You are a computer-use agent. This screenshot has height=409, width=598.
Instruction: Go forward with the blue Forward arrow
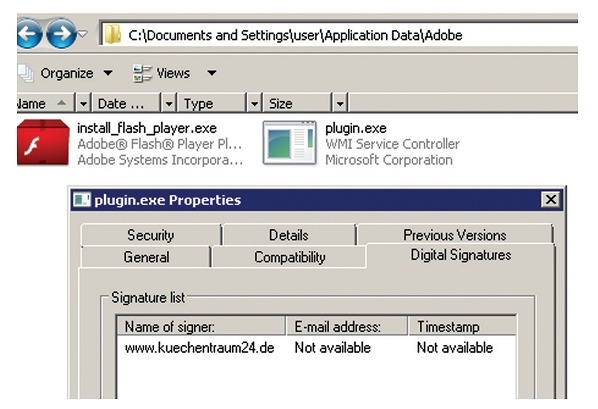click(61, 34)
